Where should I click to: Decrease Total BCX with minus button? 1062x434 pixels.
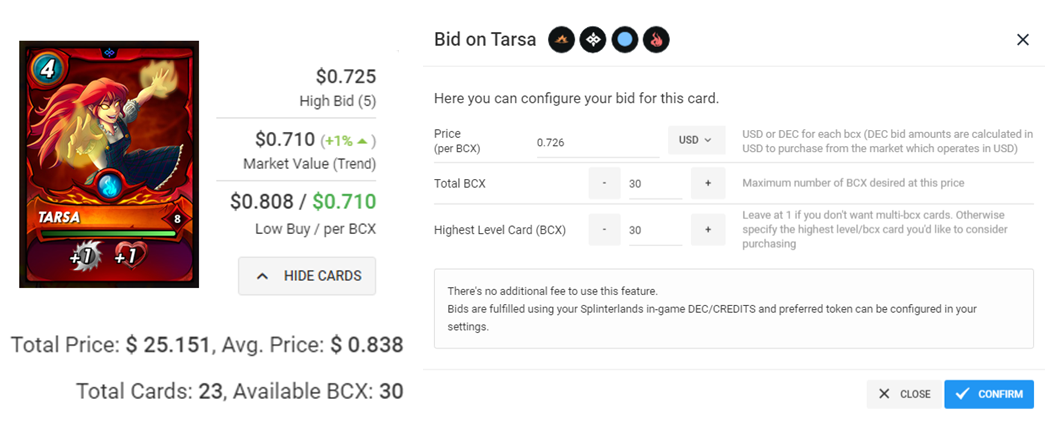(x=604, y=183)
